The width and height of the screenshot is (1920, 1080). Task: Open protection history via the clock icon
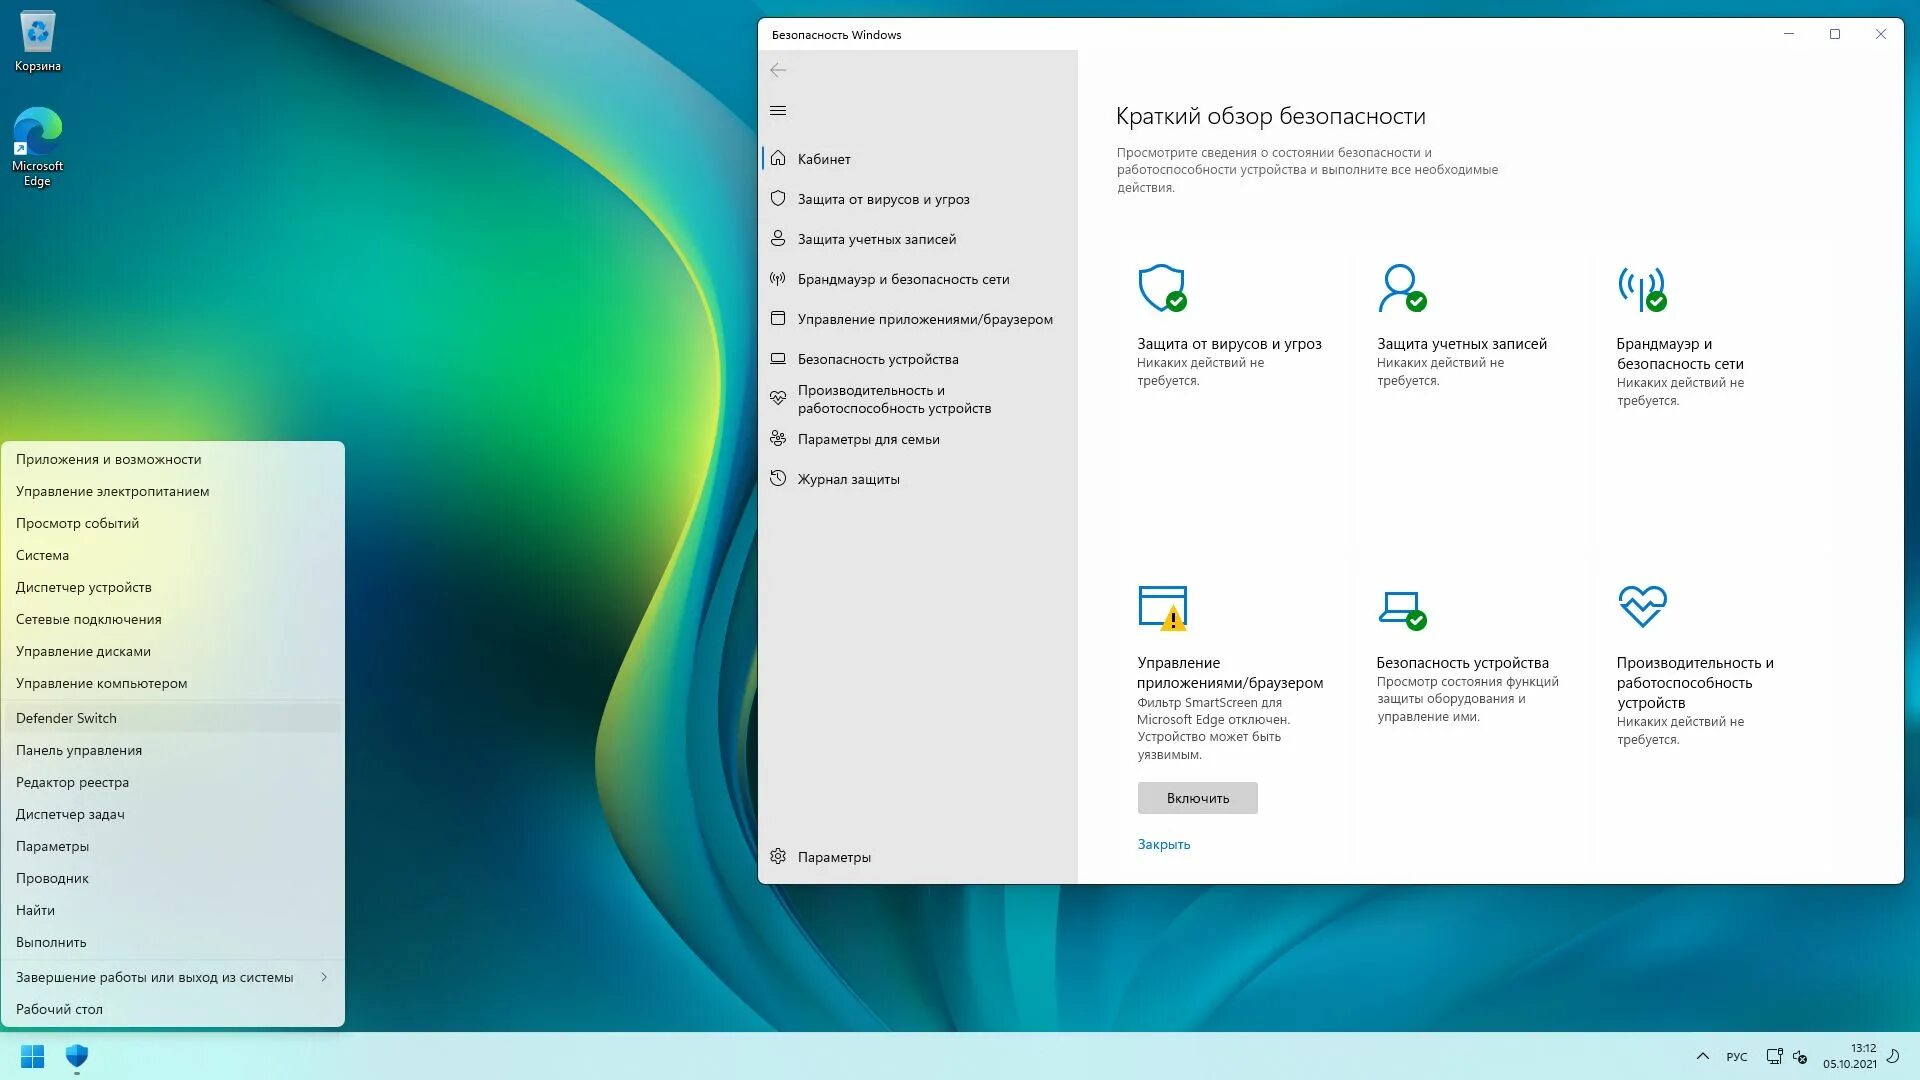(x=780, y=479)
